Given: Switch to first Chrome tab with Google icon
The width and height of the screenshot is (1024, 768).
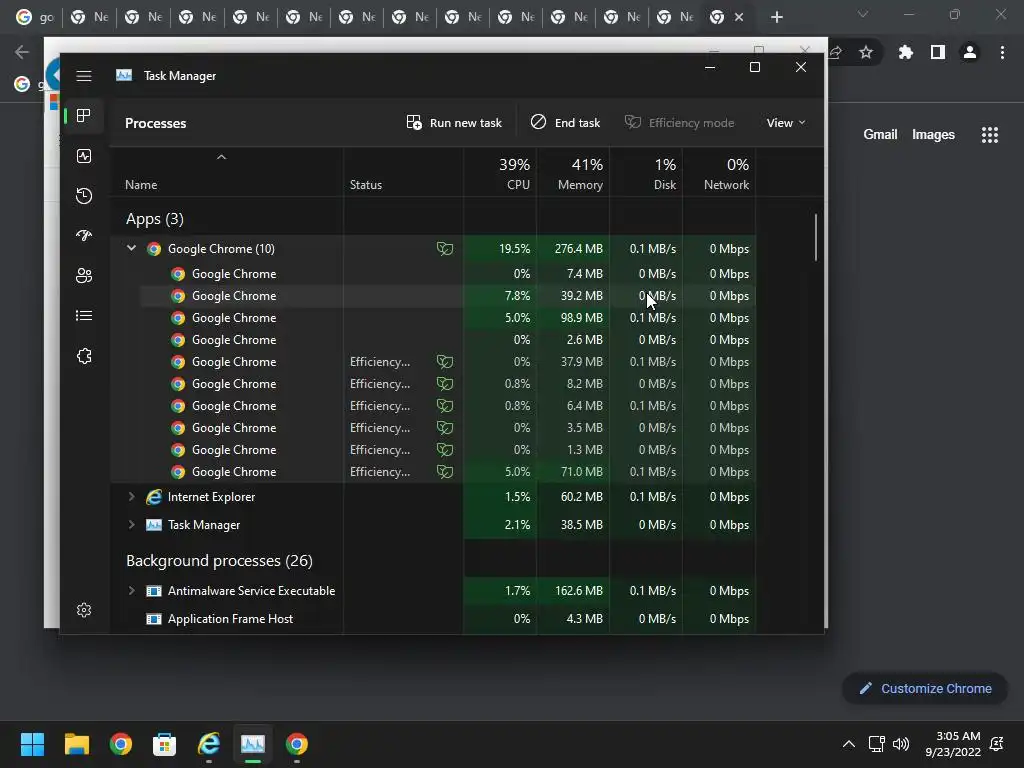Looking at the screenshot, I should point(35,17).
